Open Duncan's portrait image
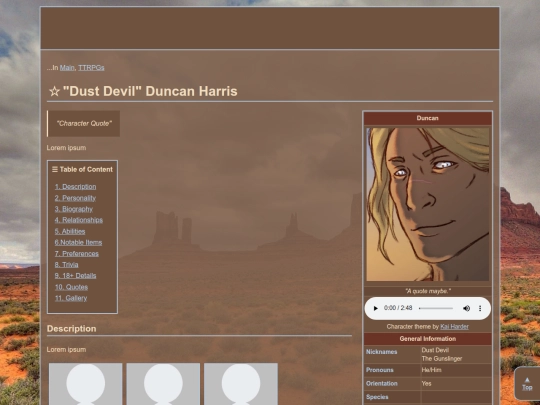 pyautogui.click(x=427, y=204)
